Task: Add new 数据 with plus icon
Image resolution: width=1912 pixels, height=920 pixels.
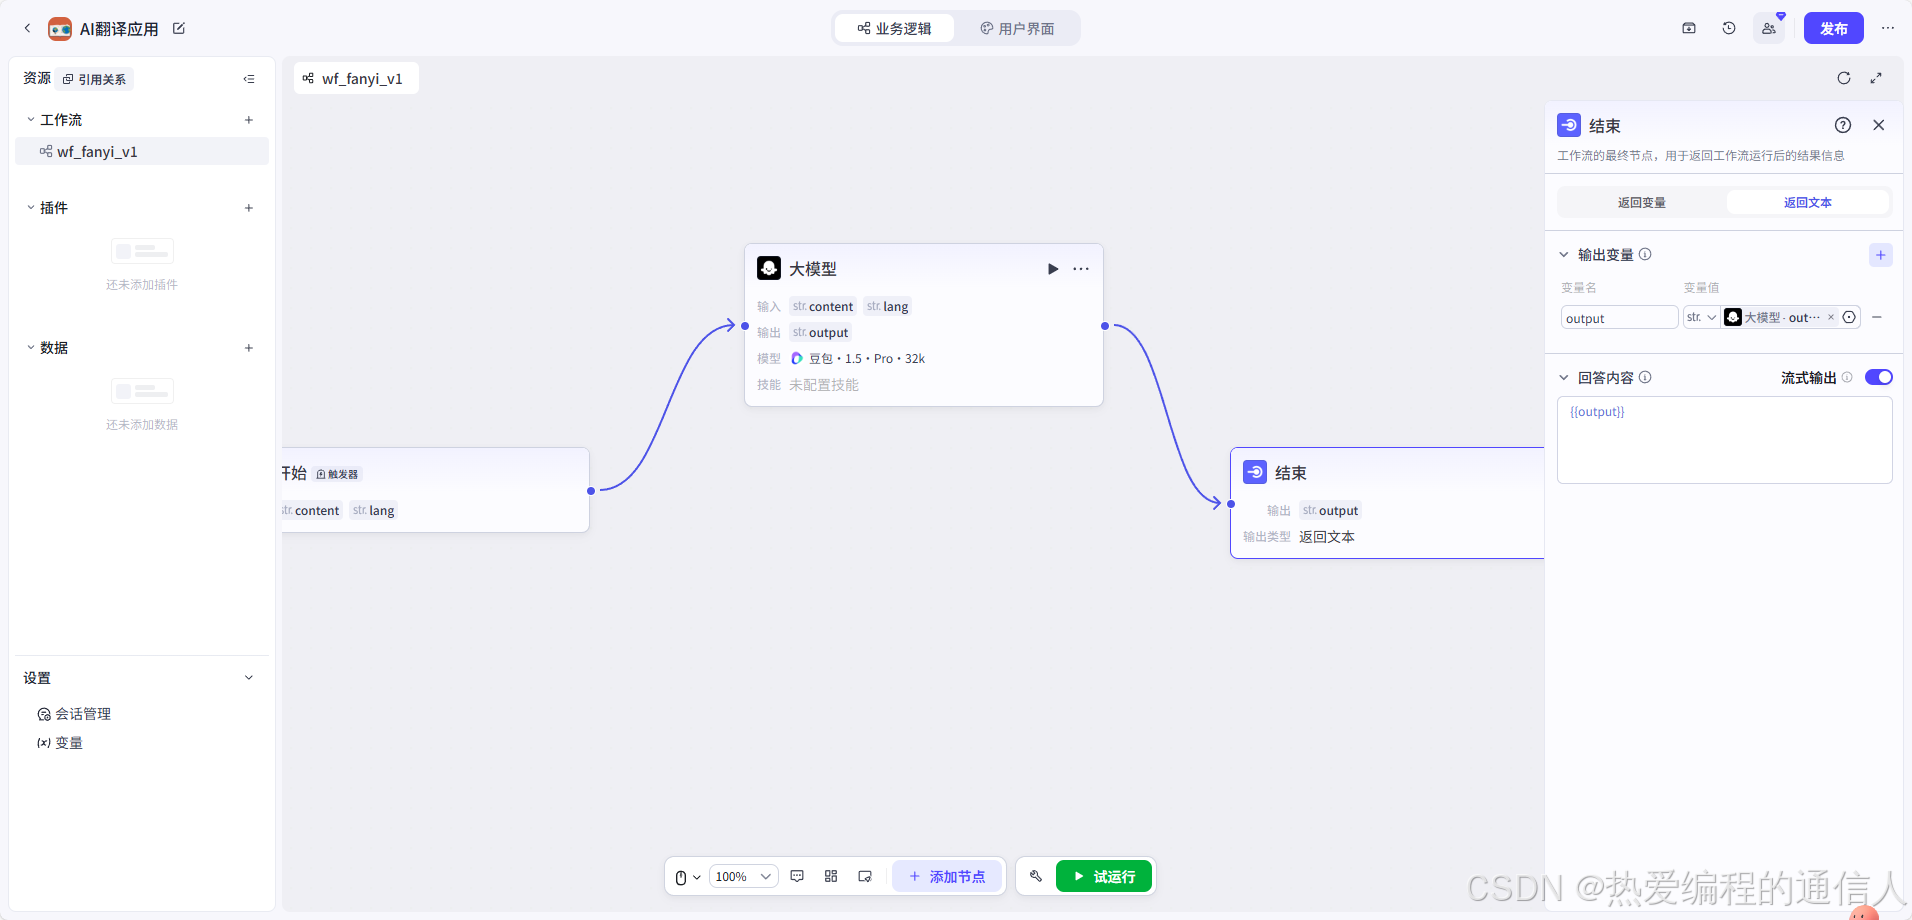Action: (x=249, y=348)
